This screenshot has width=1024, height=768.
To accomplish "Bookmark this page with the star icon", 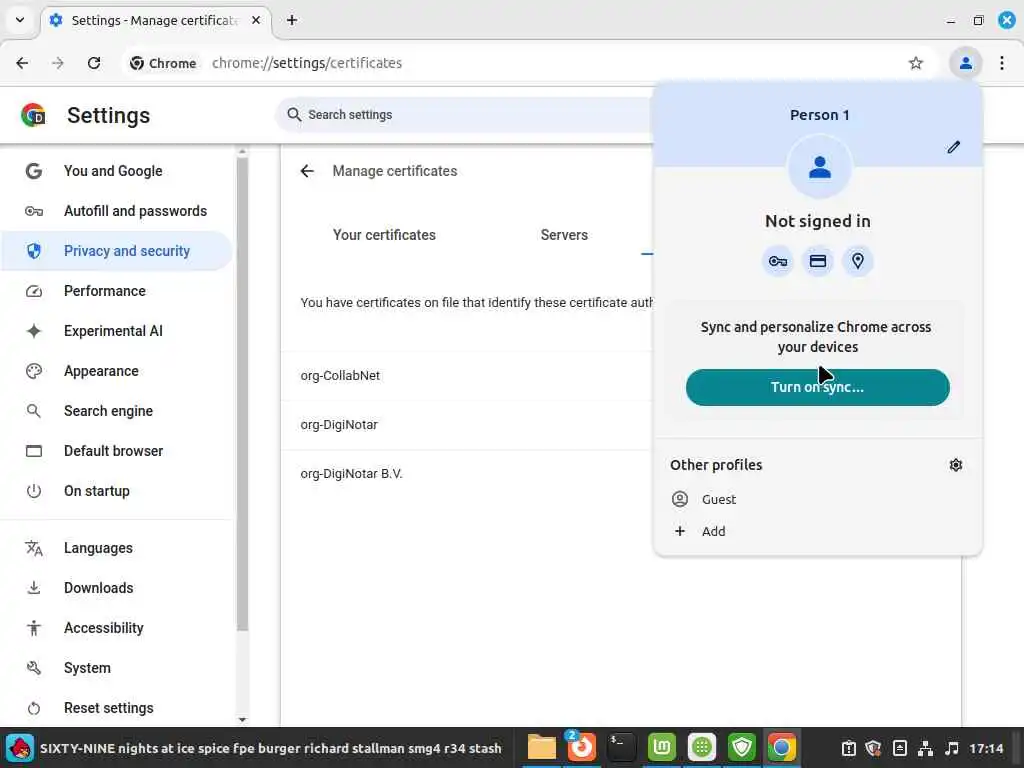I will click(x=916, y=63).
